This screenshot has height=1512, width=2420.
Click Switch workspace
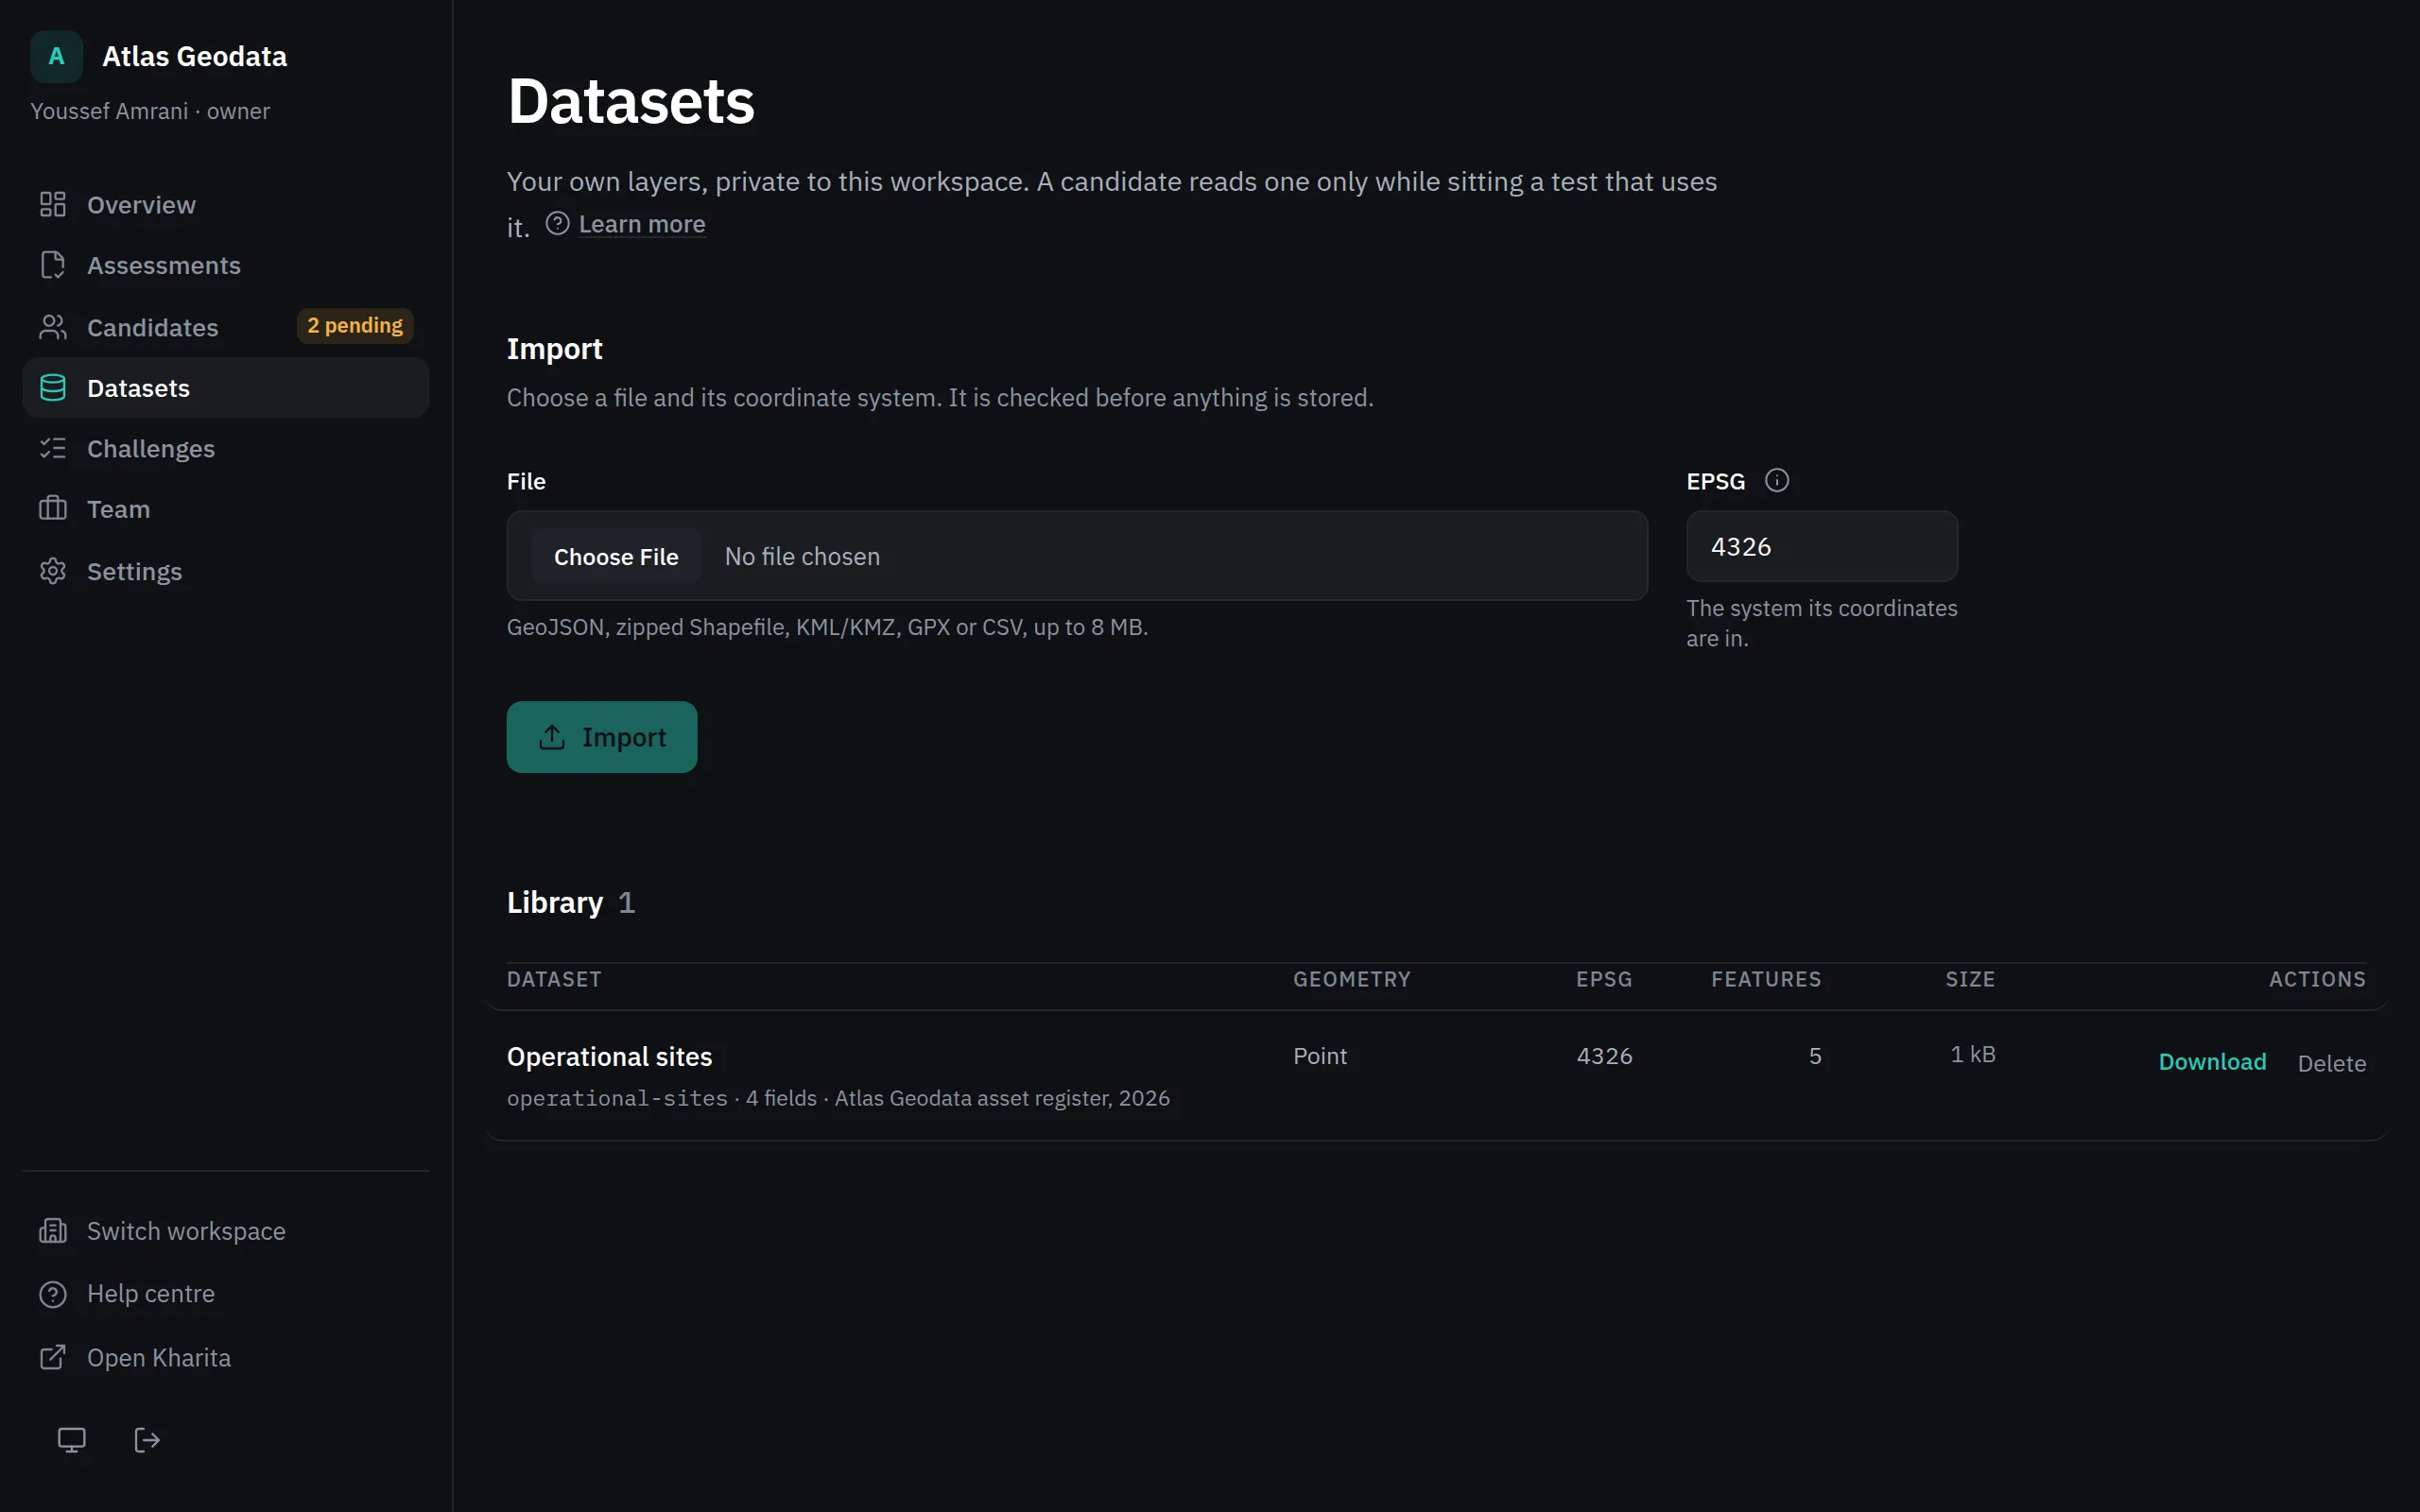pyautogui.click(x=226, y=1231)
